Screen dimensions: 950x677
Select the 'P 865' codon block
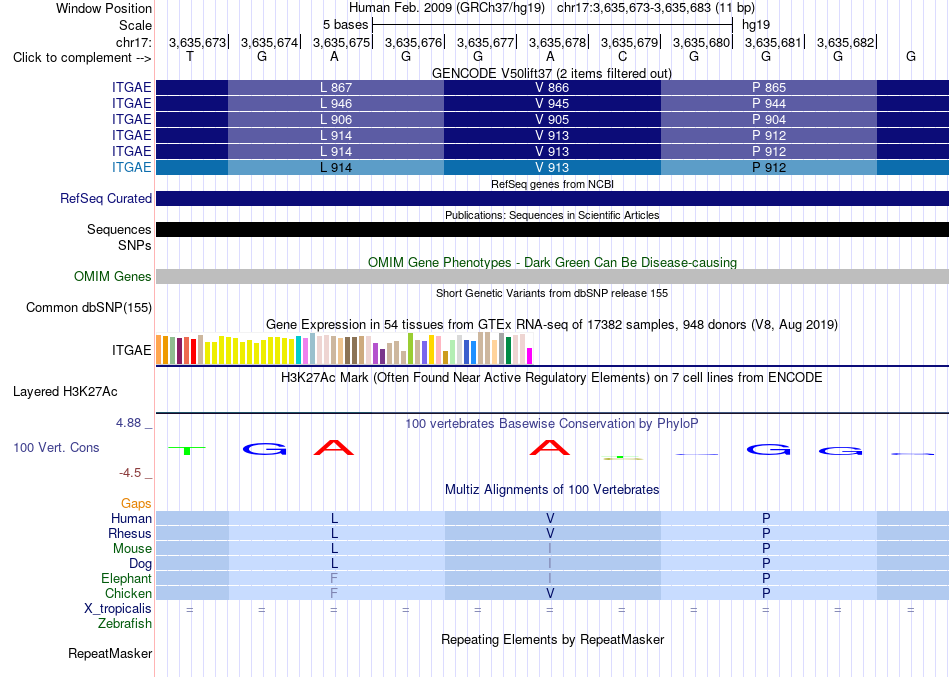point(769,87)
